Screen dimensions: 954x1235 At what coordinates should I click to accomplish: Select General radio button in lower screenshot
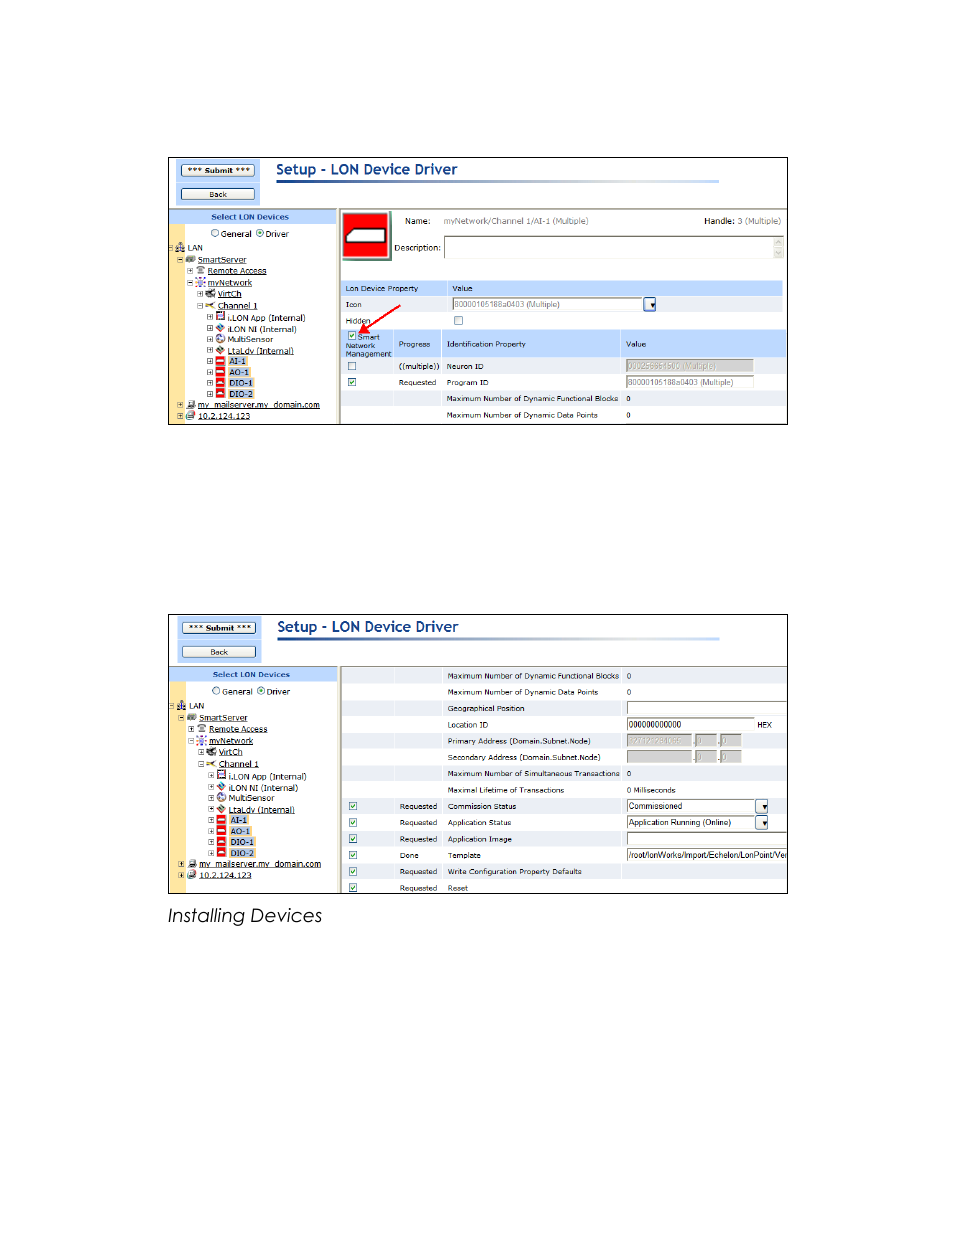216,691
